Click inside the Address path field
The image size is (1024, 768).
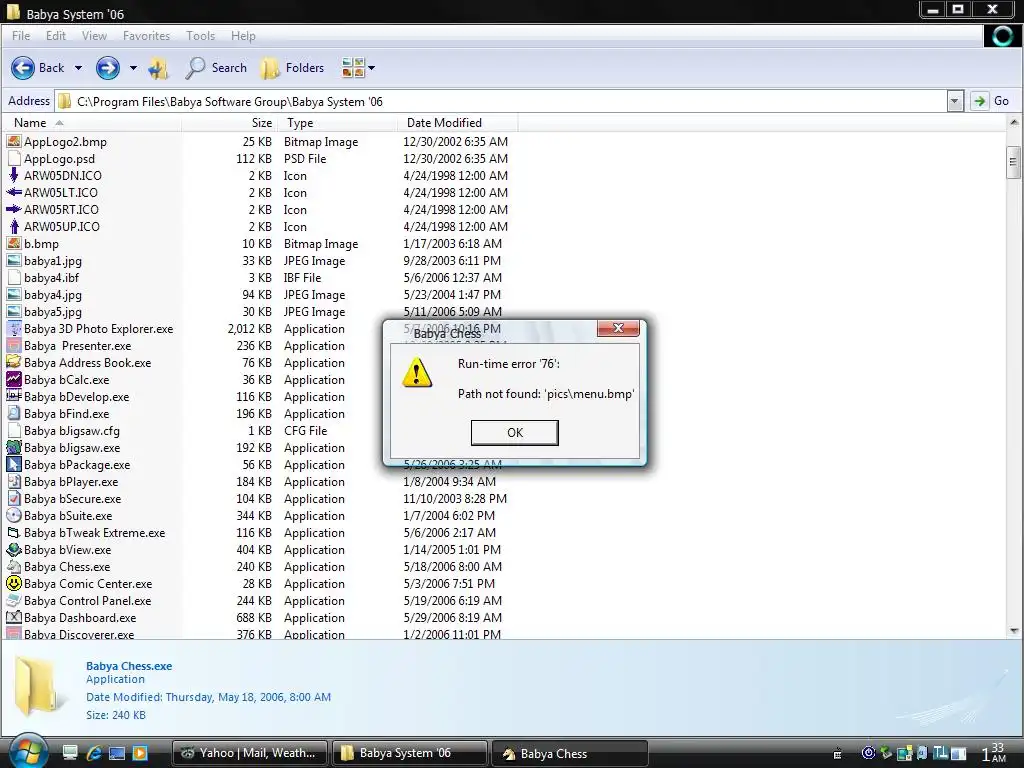[500, 101]
